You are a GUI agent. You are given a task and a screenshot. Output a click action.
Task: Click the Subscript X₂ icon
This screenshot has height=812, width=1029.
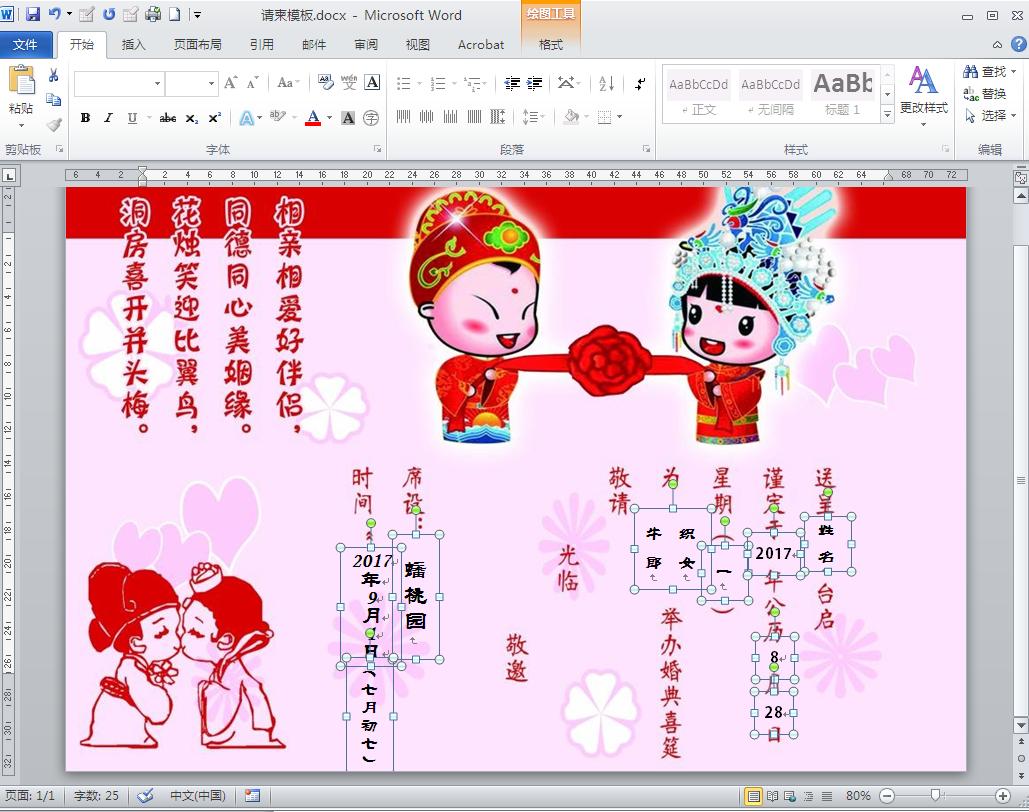(x=191, y=118)
